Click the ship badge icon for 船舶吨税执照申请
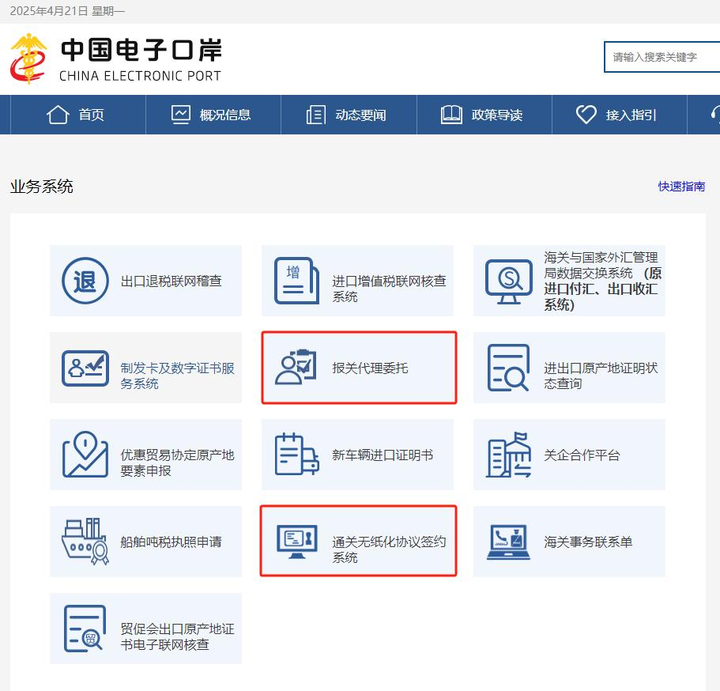Image resolution: width=720 pixels, height=691 pixels. [85, 541]
